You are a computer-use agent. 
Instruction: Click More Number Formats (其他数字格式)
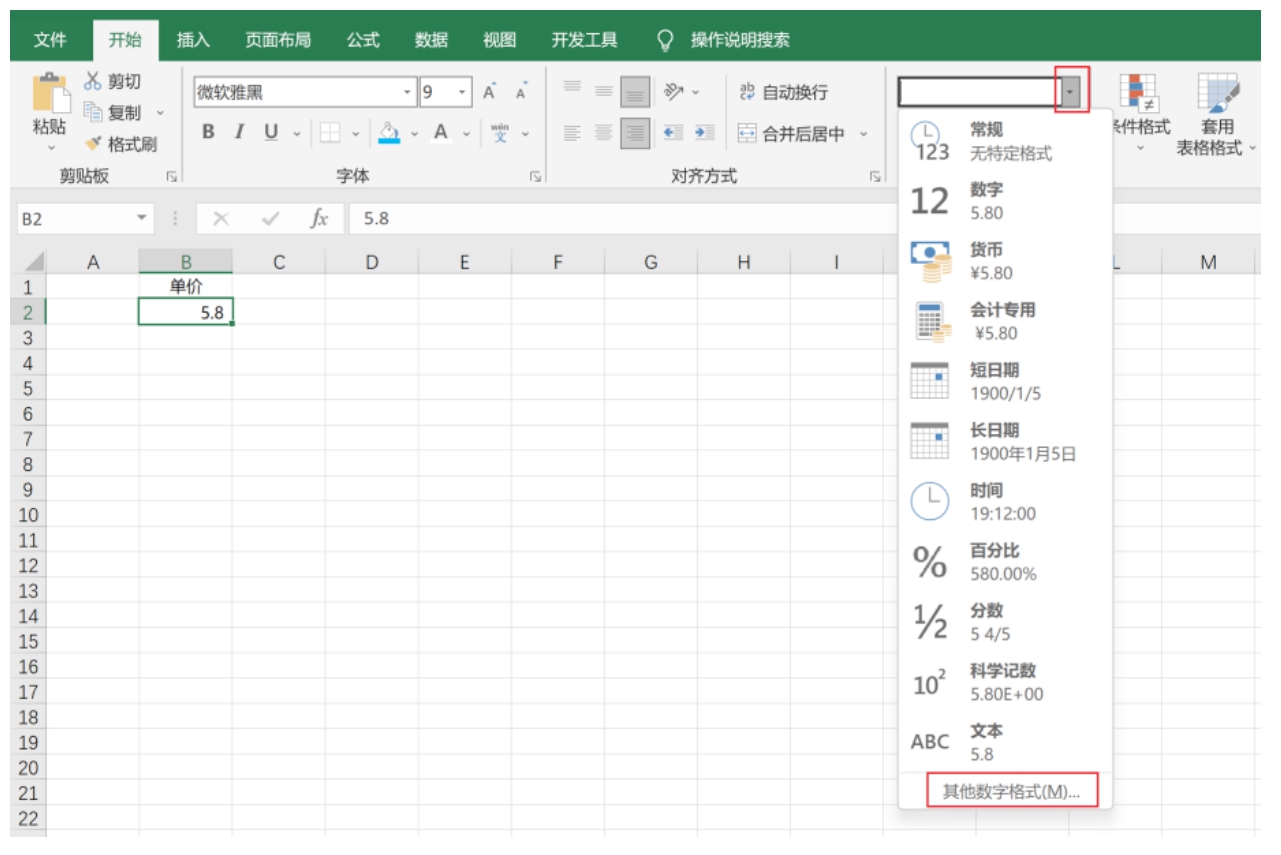[x=1011, y=791]
